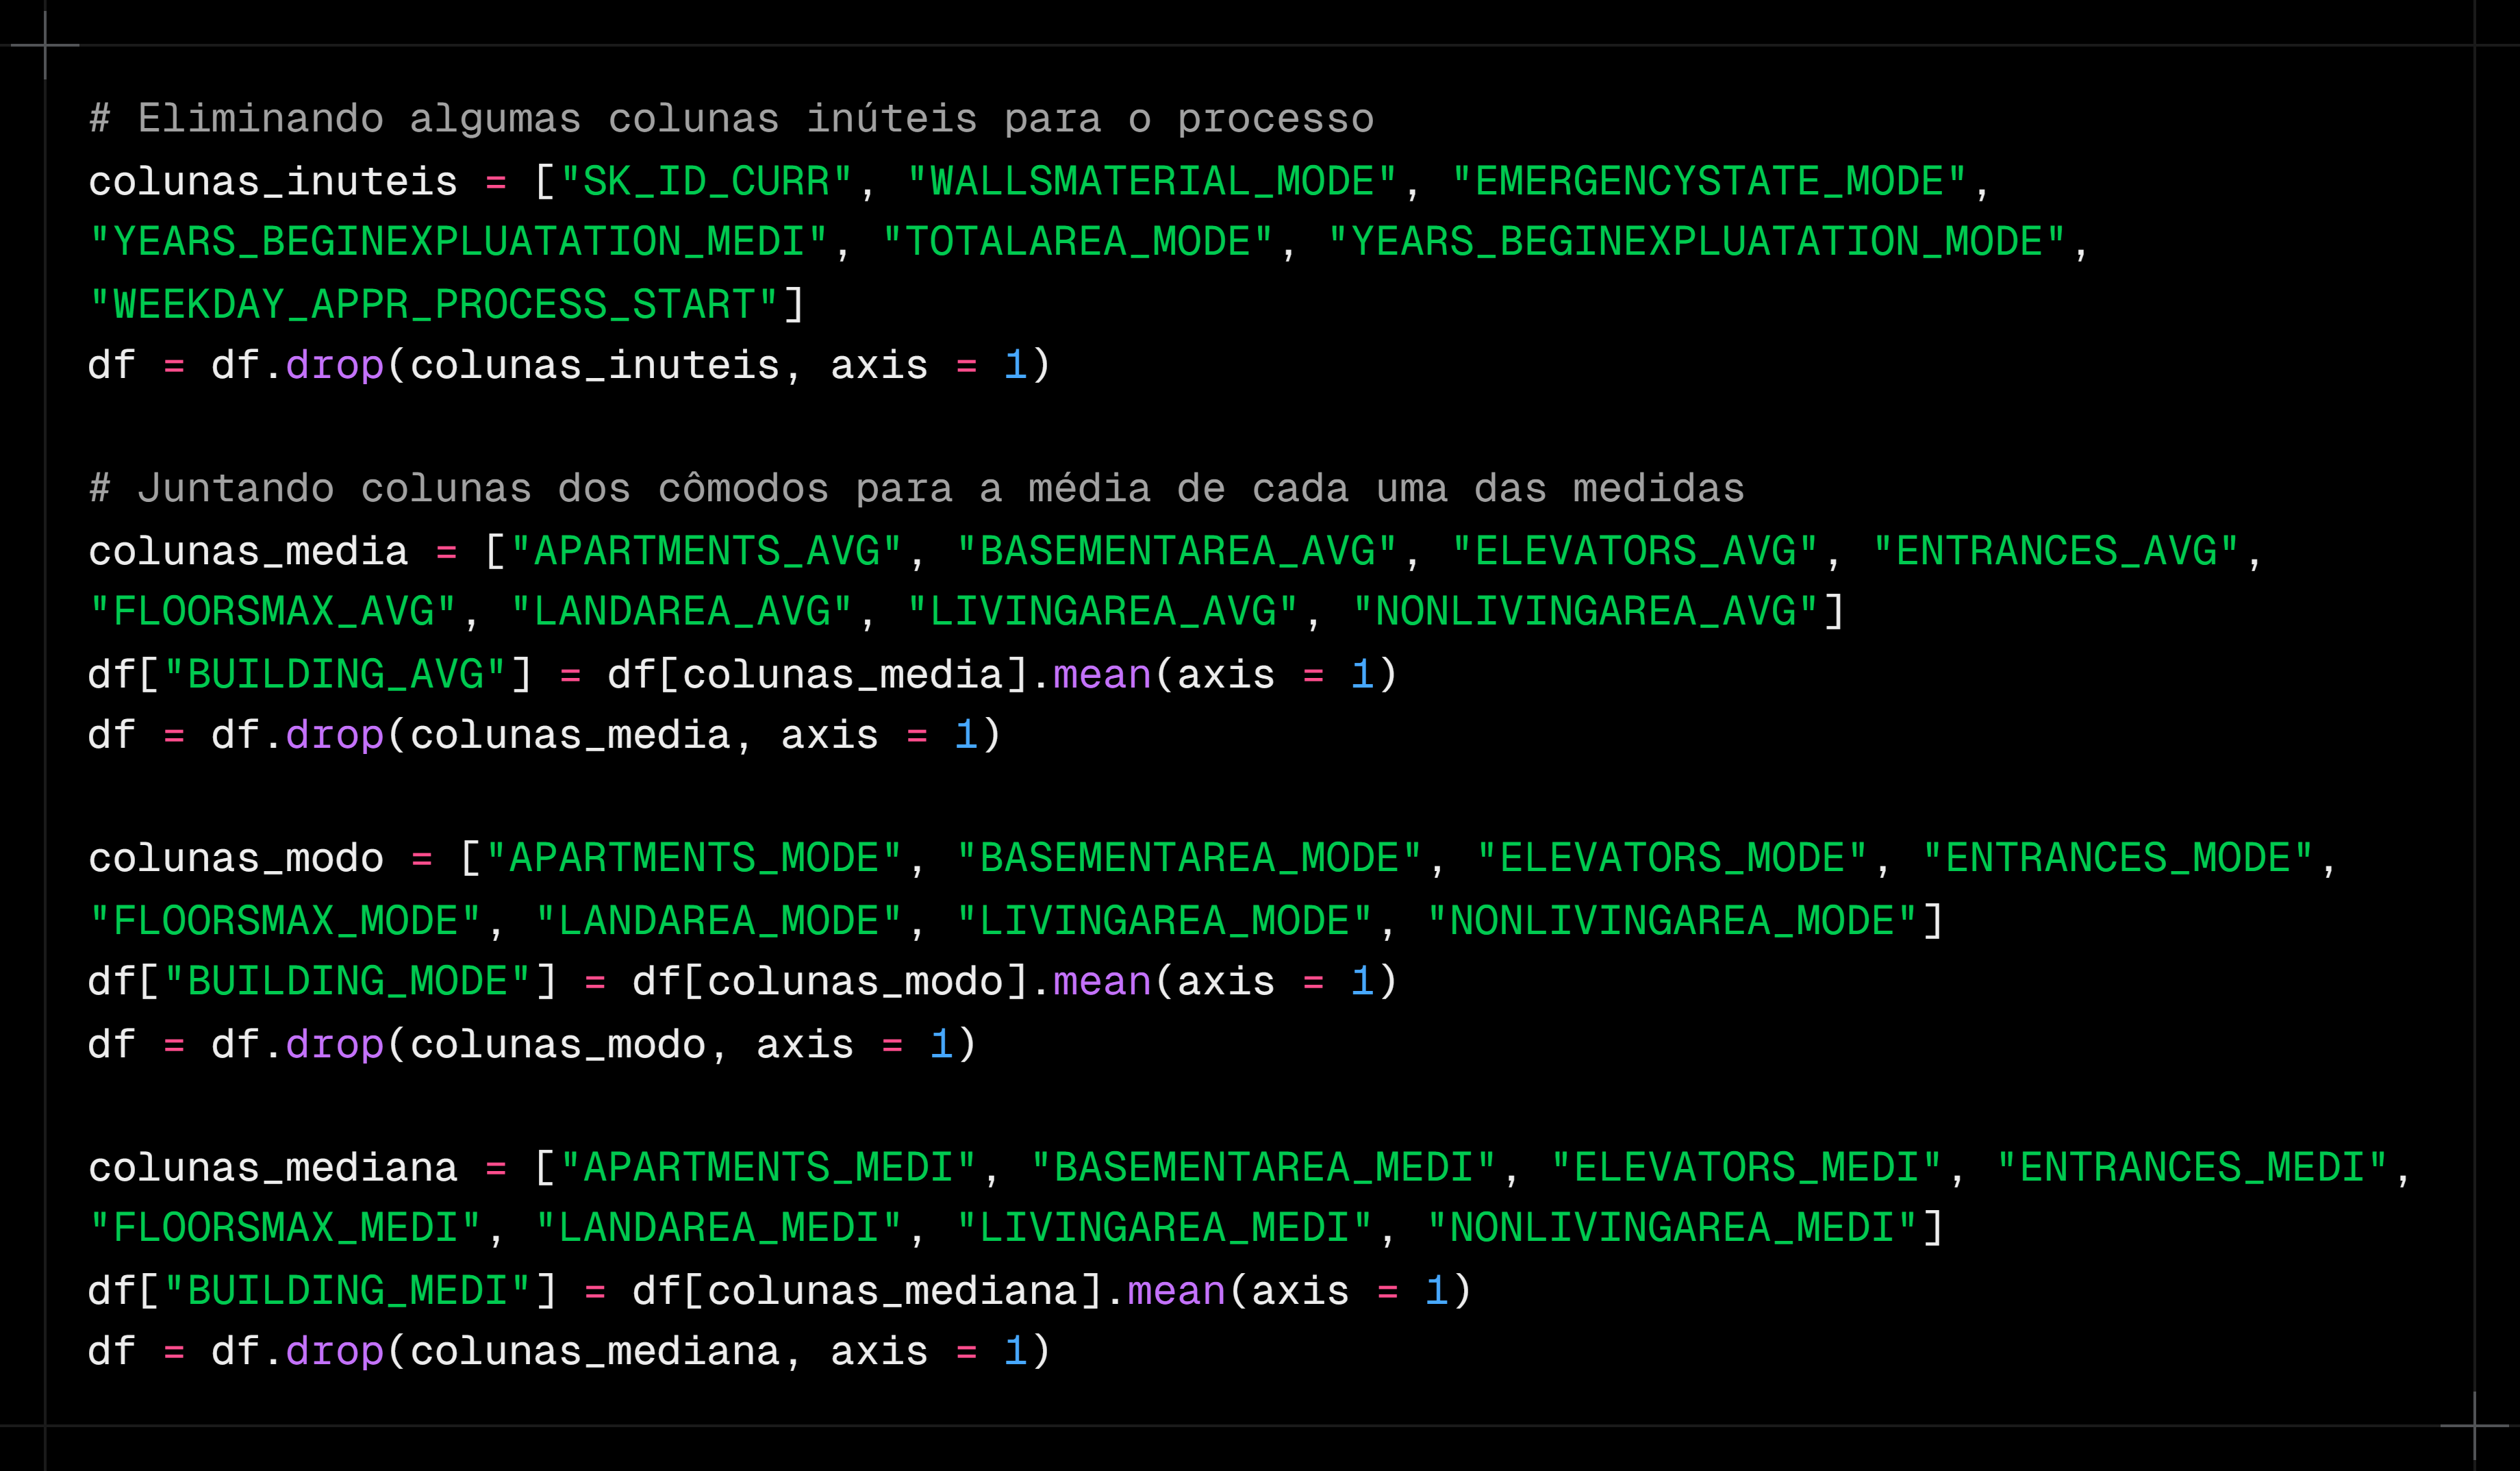Click the string "FLOORSMAX_MODE"
2520x1471 pixels.
286,921
